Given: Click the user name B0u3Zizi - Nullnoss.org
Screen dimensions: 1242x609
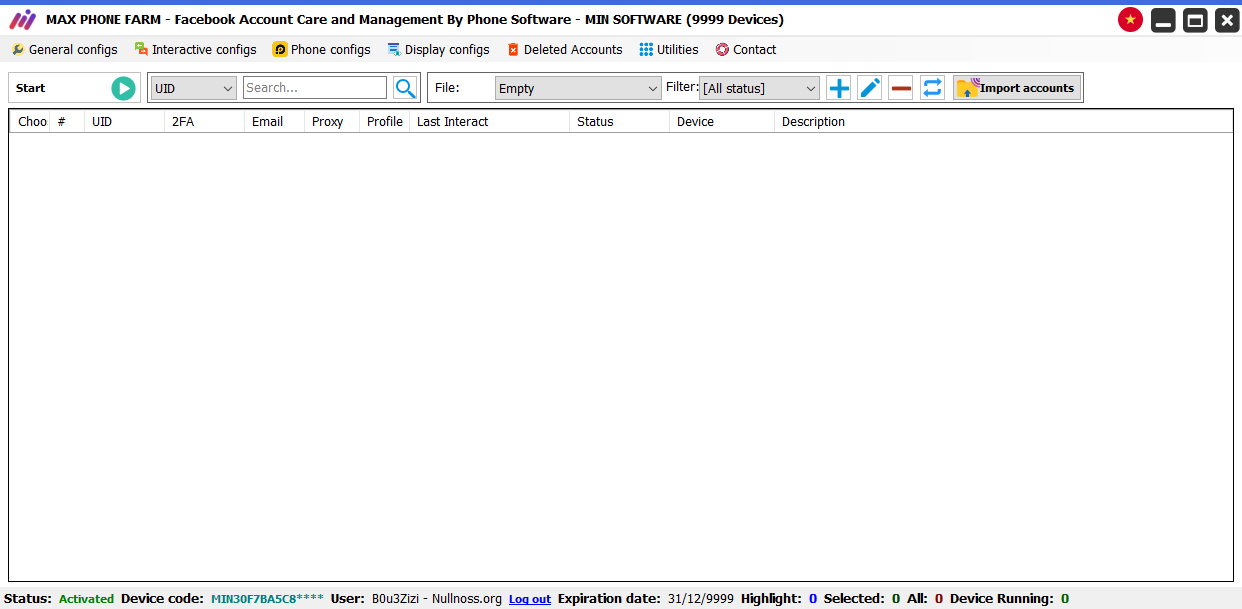Looking at the screenshot, I should pos(437,599).
